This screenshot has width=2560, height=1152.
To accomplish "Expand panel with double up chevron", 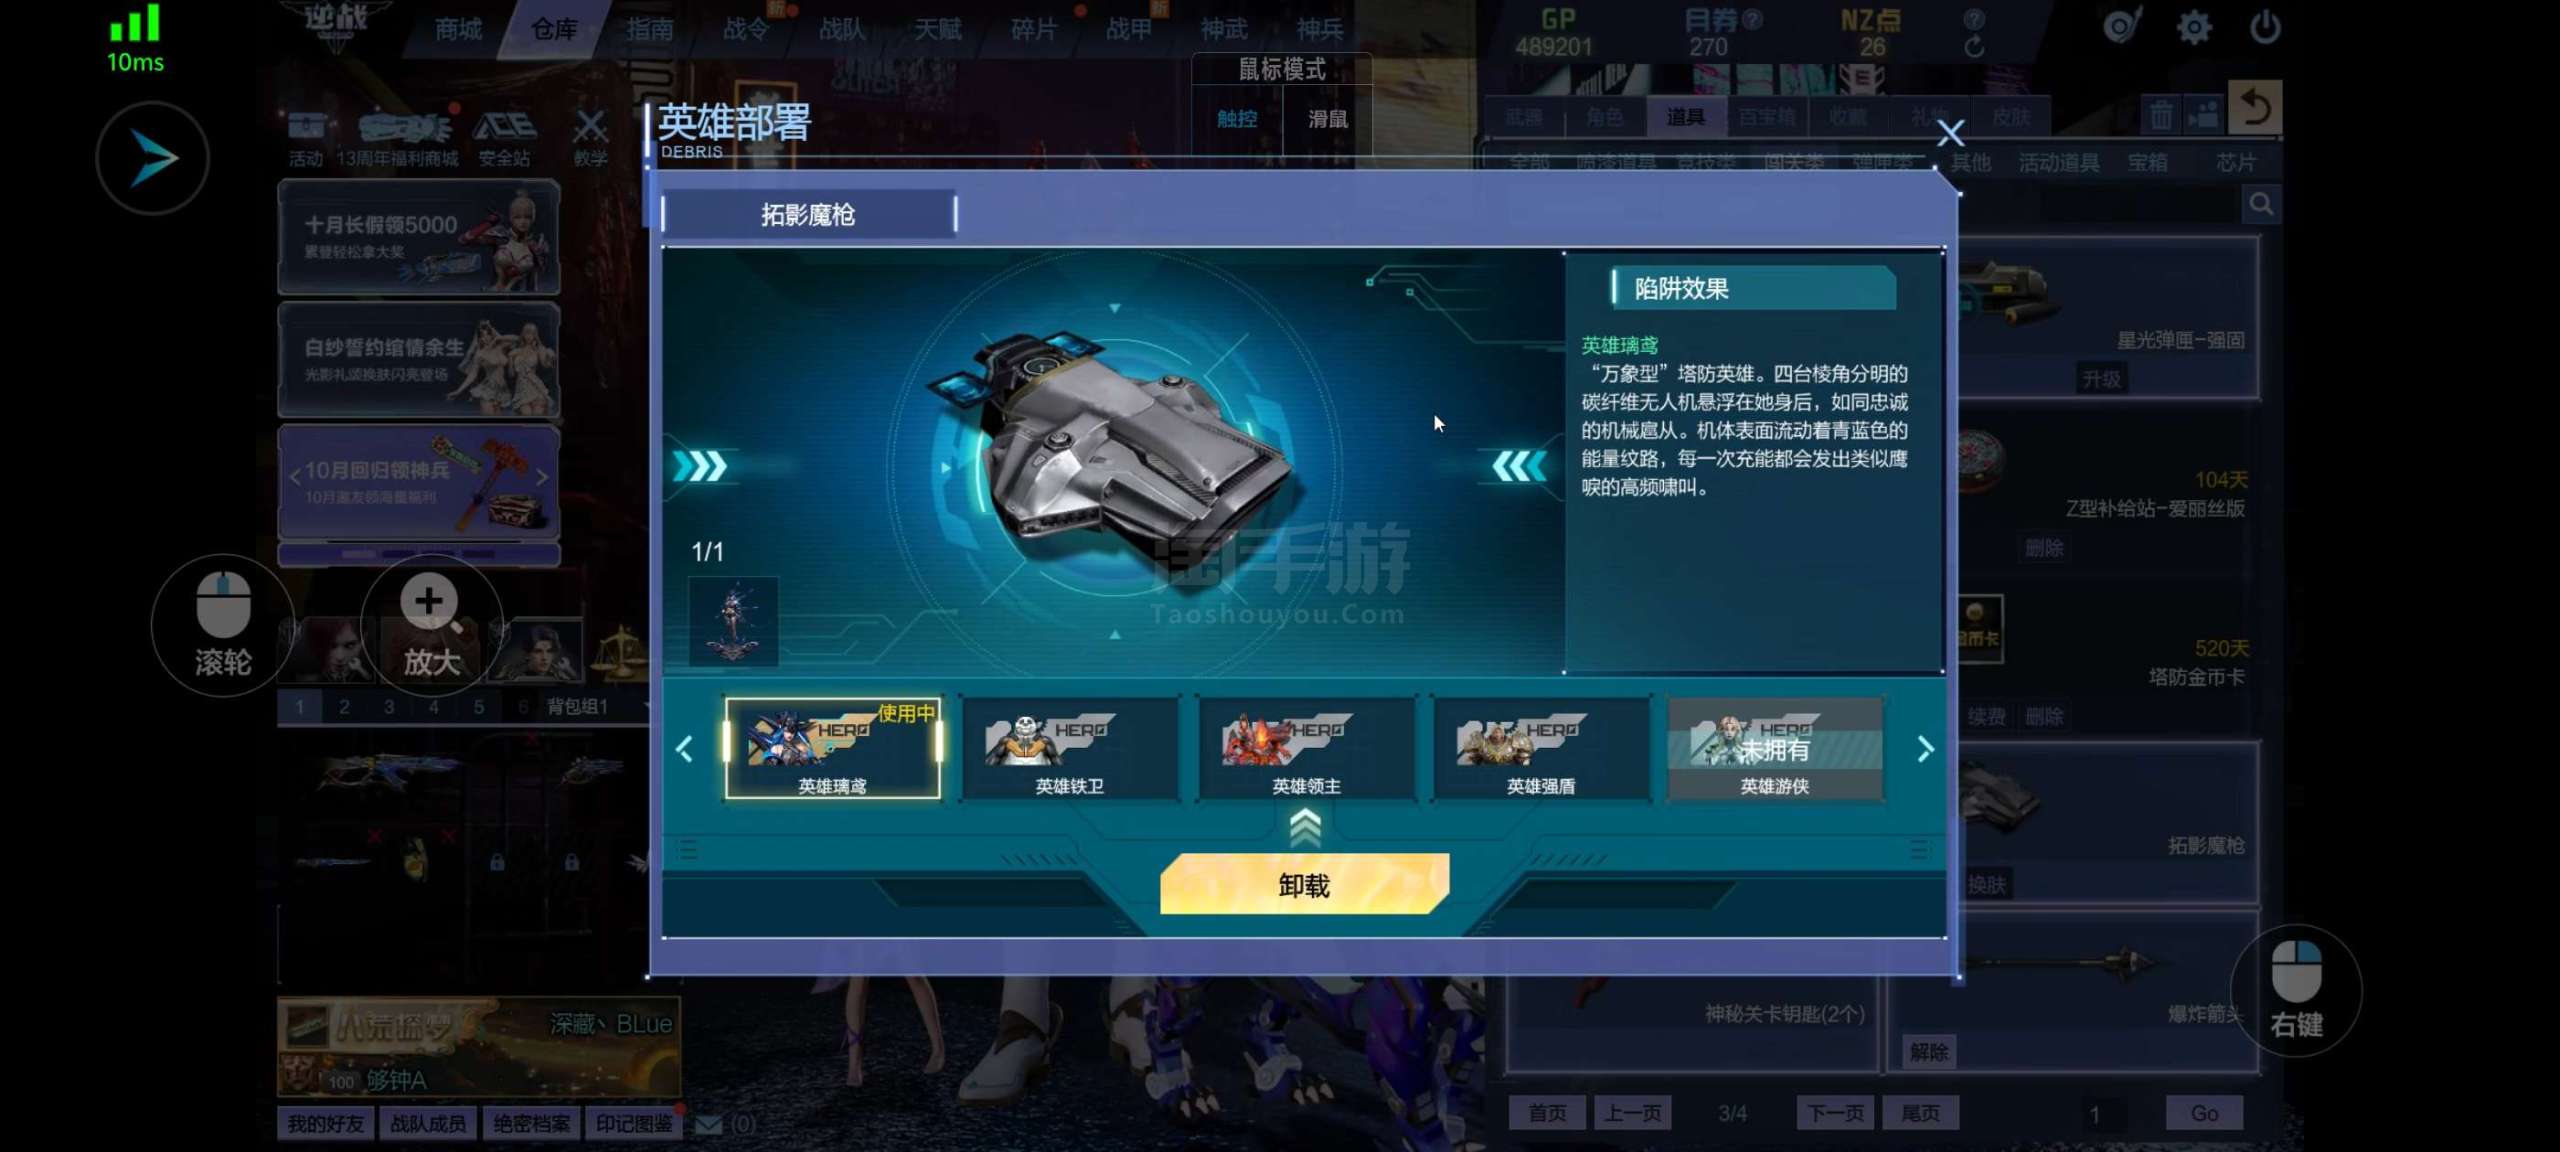I will 1305,827.
